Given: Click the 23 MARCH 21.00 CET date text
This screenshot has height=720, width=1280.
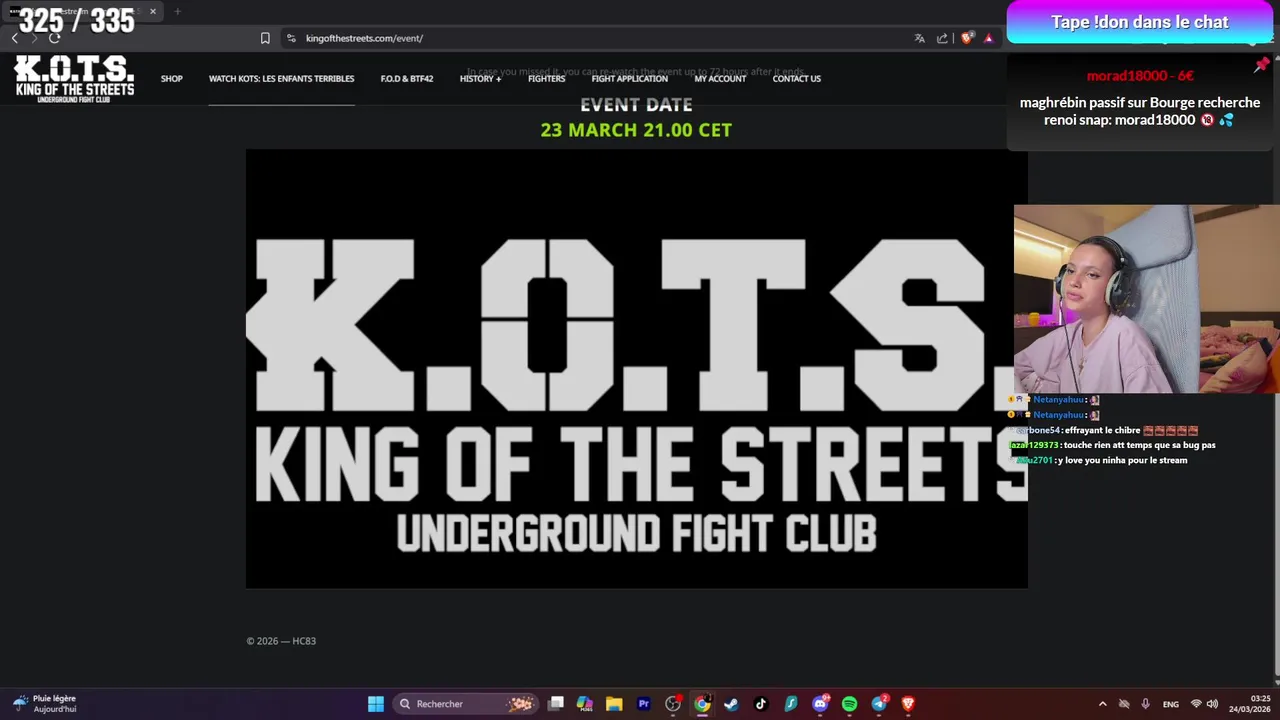Looking at the screenshot, I should click(636, 130).
